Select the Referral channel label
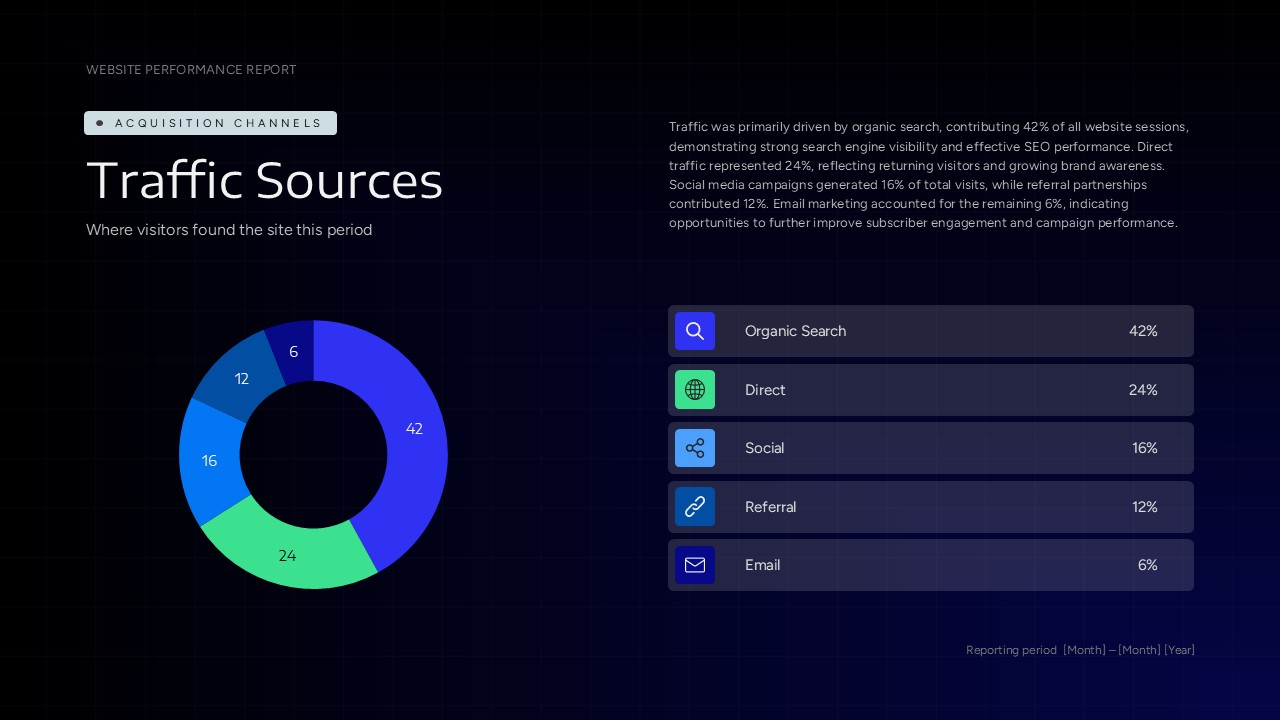The width and height of the screenshot is (1280, 720). click(770, 507)
